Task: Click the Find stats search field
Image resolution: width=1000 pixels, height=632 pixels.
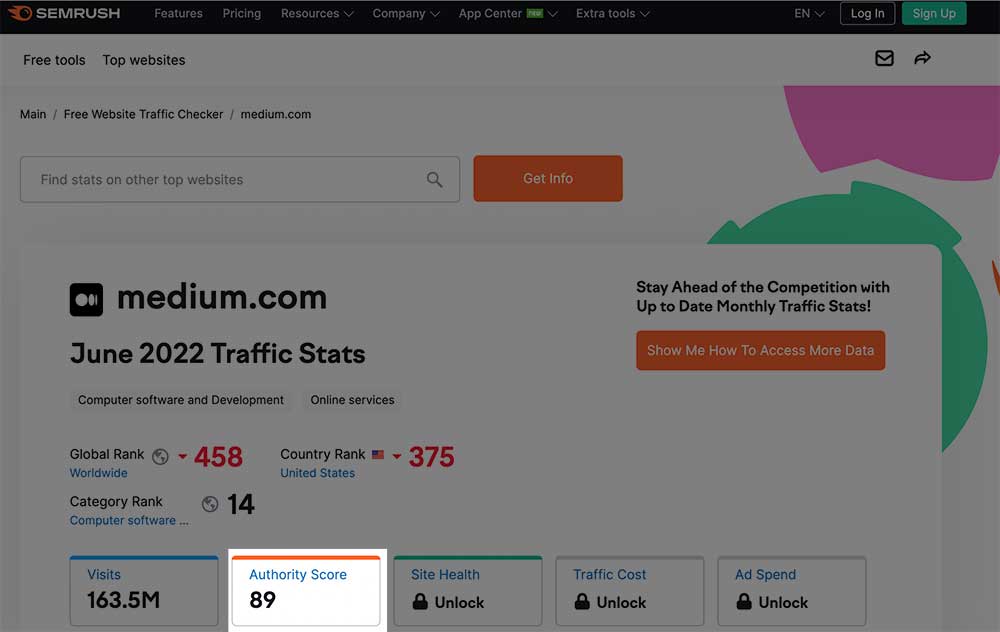Action: [x=240, y=180]
